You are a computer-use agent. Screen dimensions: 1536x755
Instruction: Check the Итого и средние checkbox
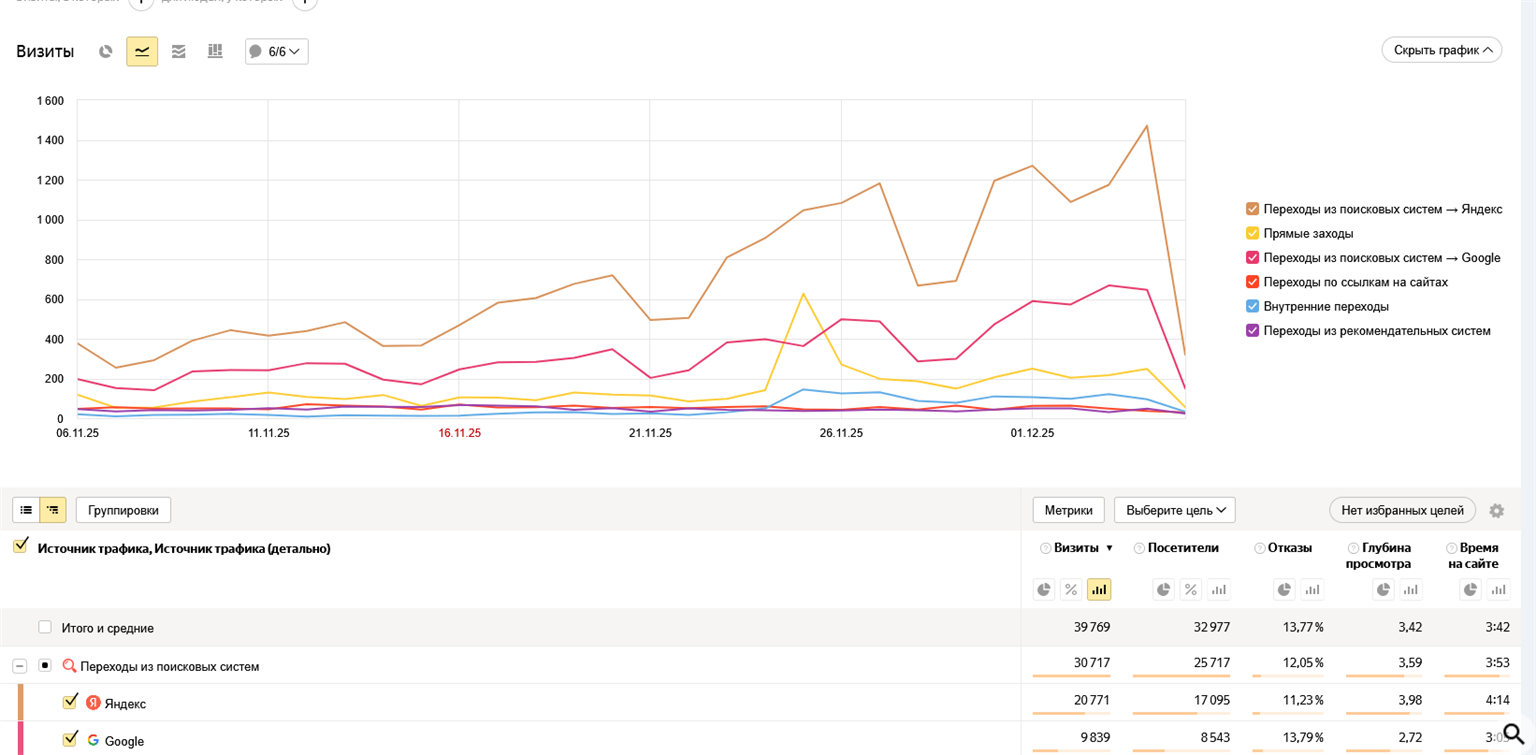45,627
